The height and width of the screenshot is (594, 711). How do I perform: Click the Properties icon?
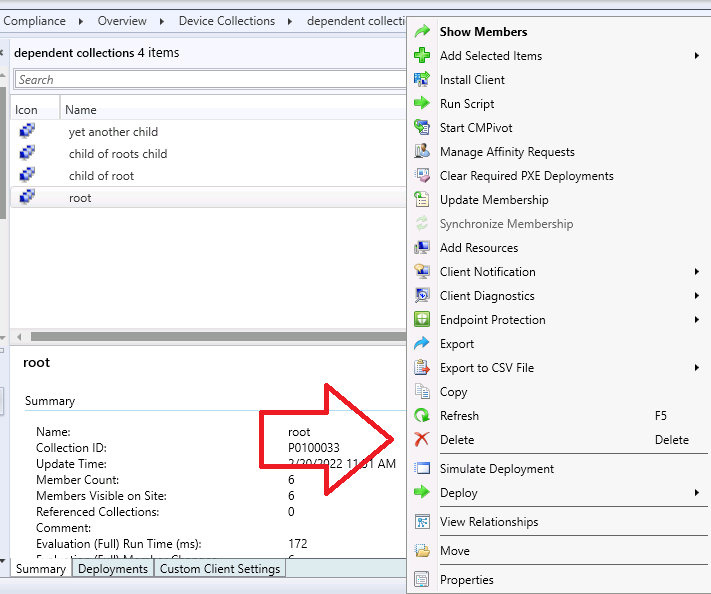(422, 580)
